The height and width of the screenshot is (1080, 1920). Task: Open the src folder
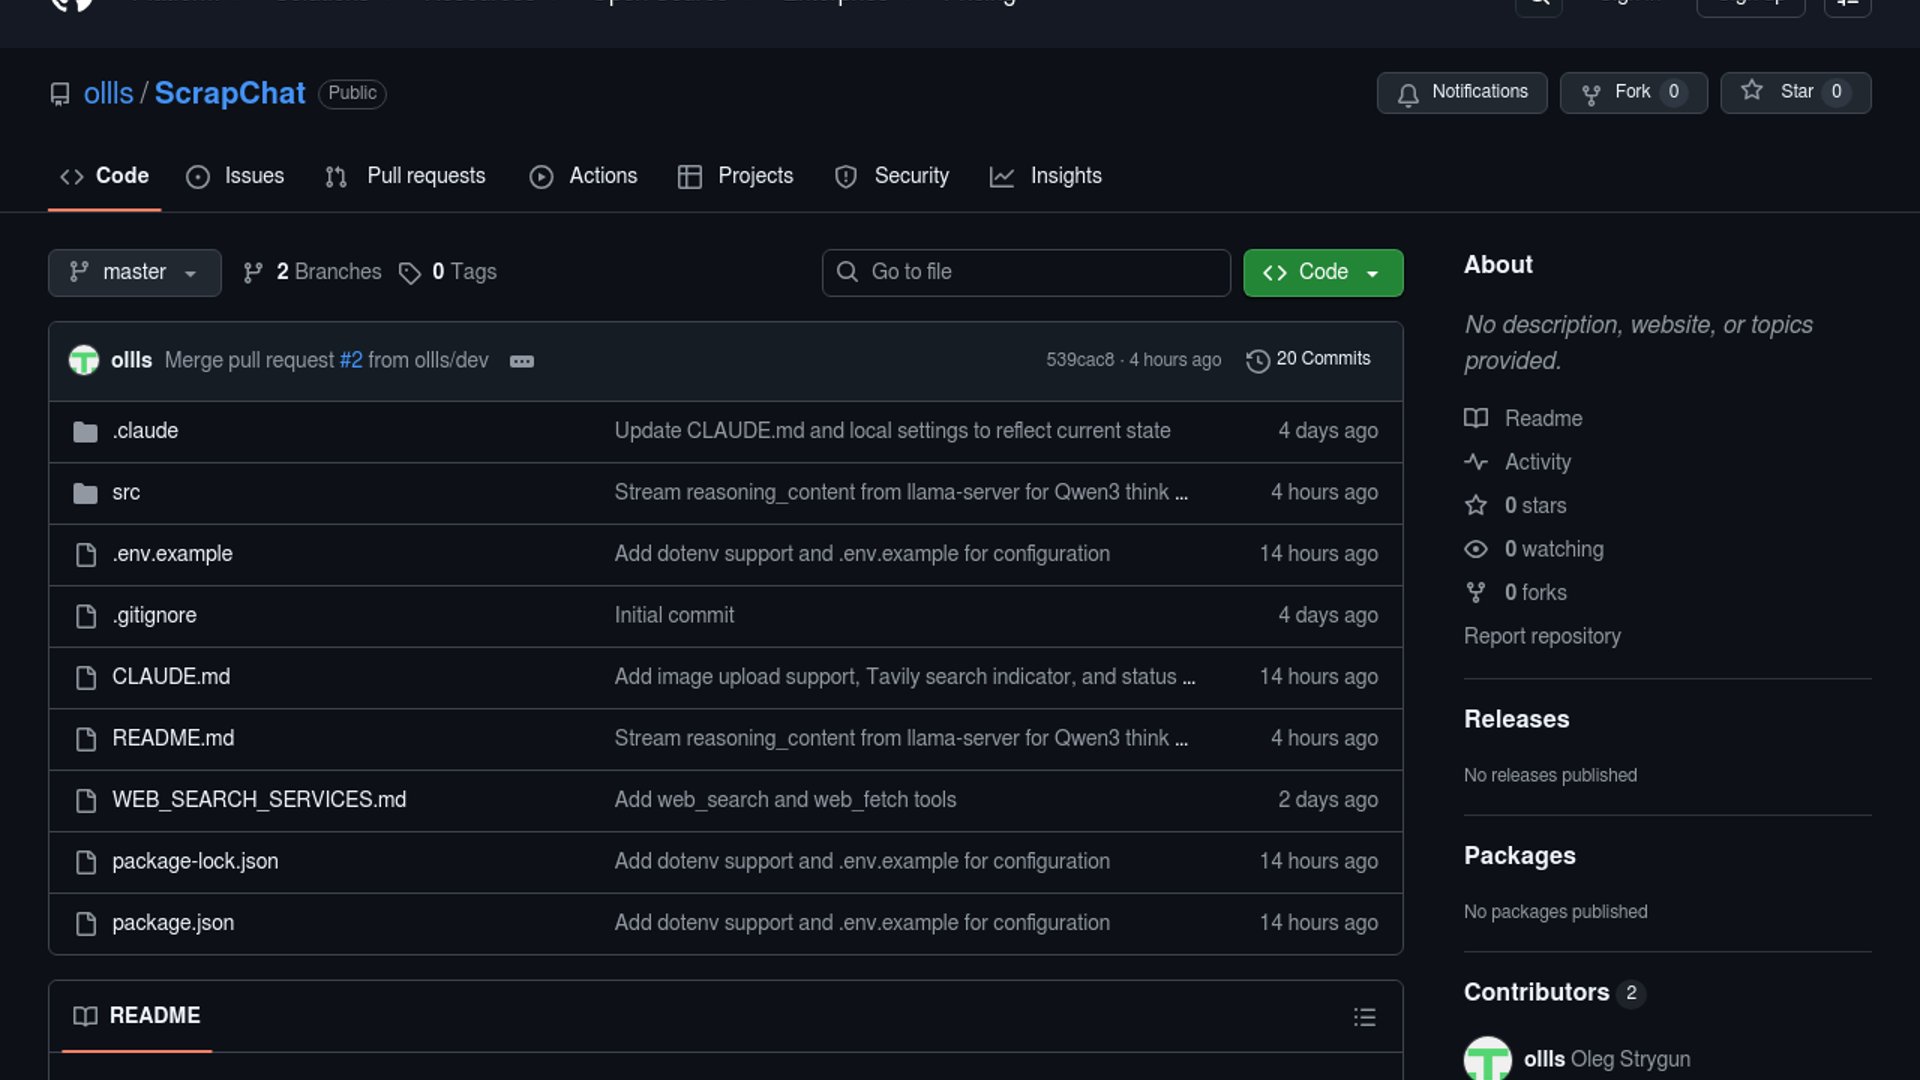(126, 492)
